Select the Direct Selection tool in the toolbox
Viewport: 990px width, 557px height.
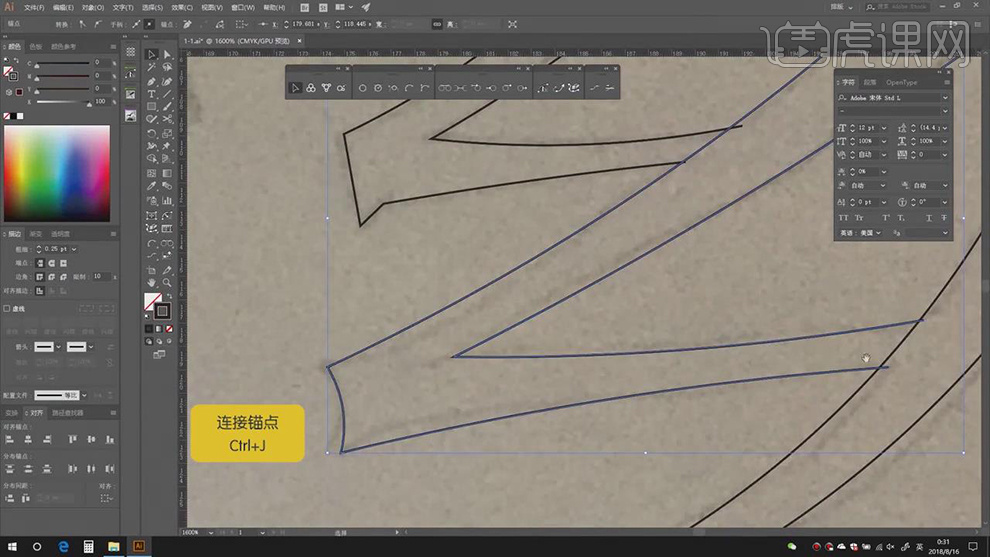(x=167, y=55)
